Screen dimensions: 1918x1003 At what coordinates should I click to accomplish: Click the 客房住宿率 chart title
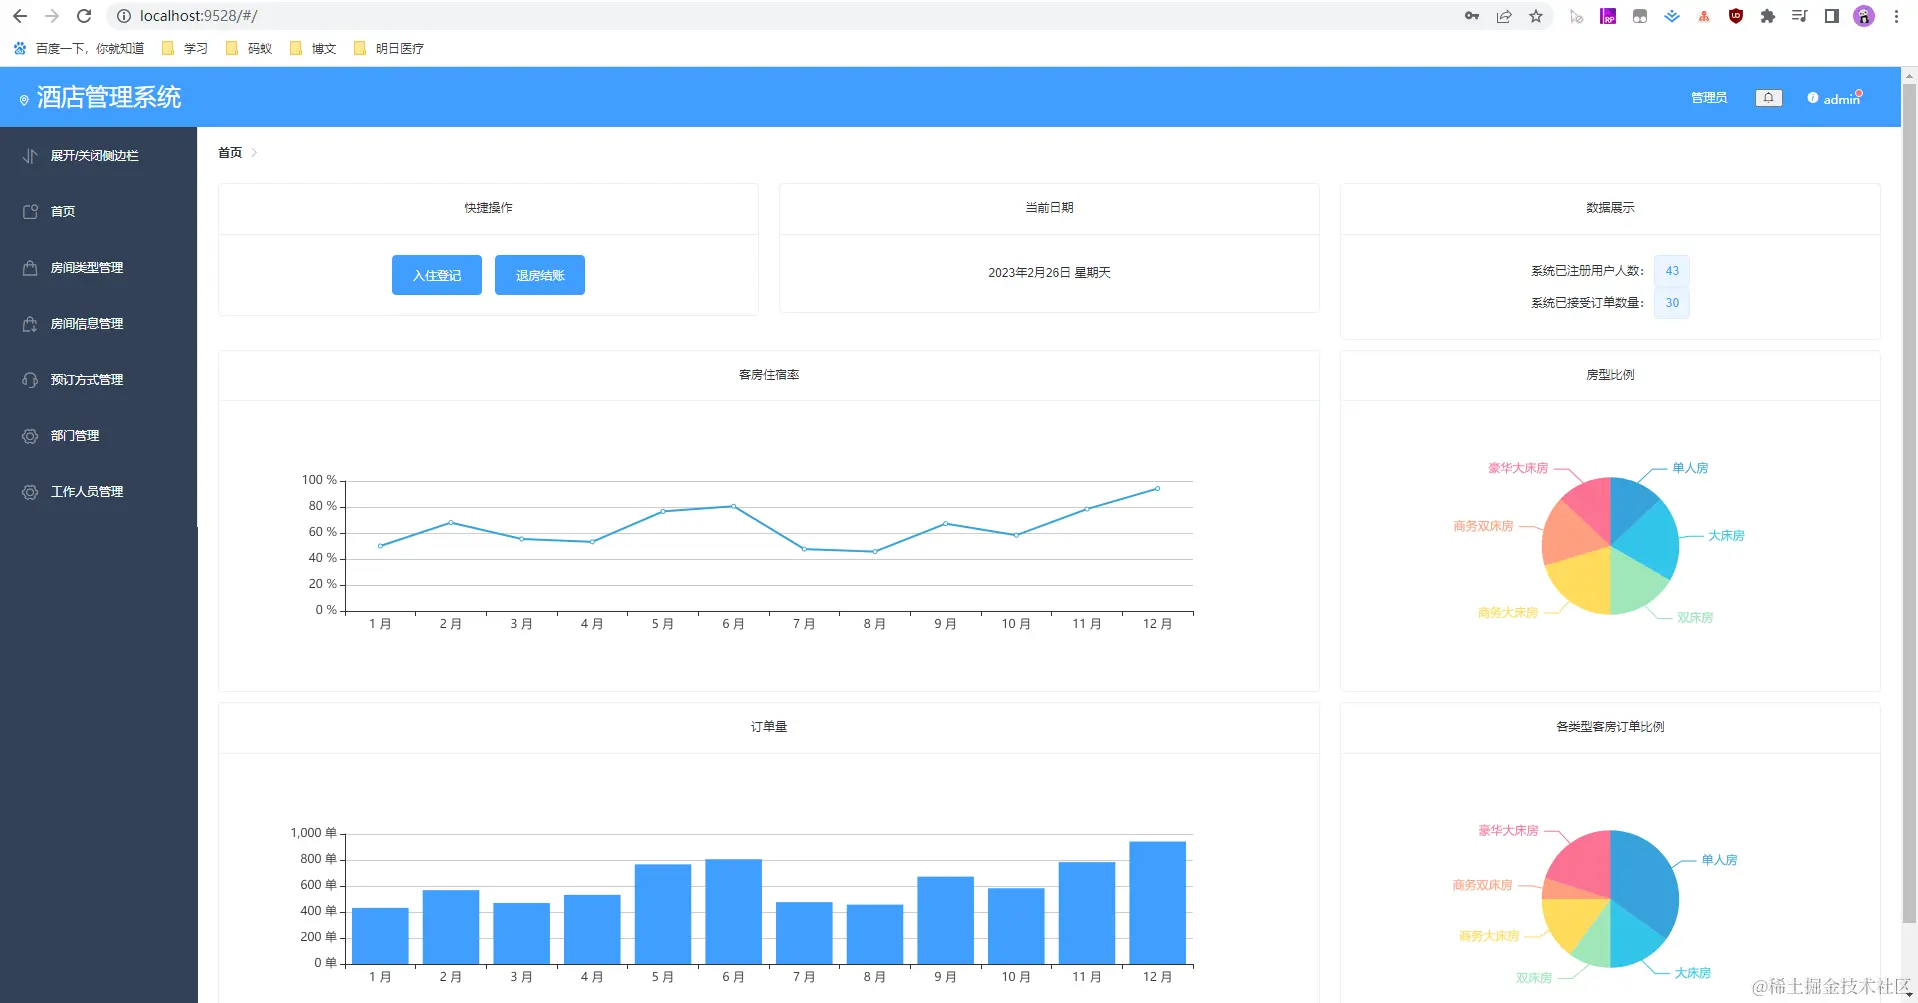click(x=769, y=375)
